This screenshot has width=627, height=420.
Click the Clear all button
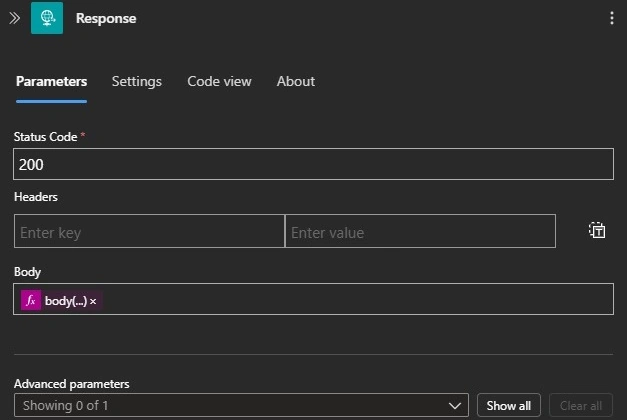pyautogui.click(x=581, y=406)
